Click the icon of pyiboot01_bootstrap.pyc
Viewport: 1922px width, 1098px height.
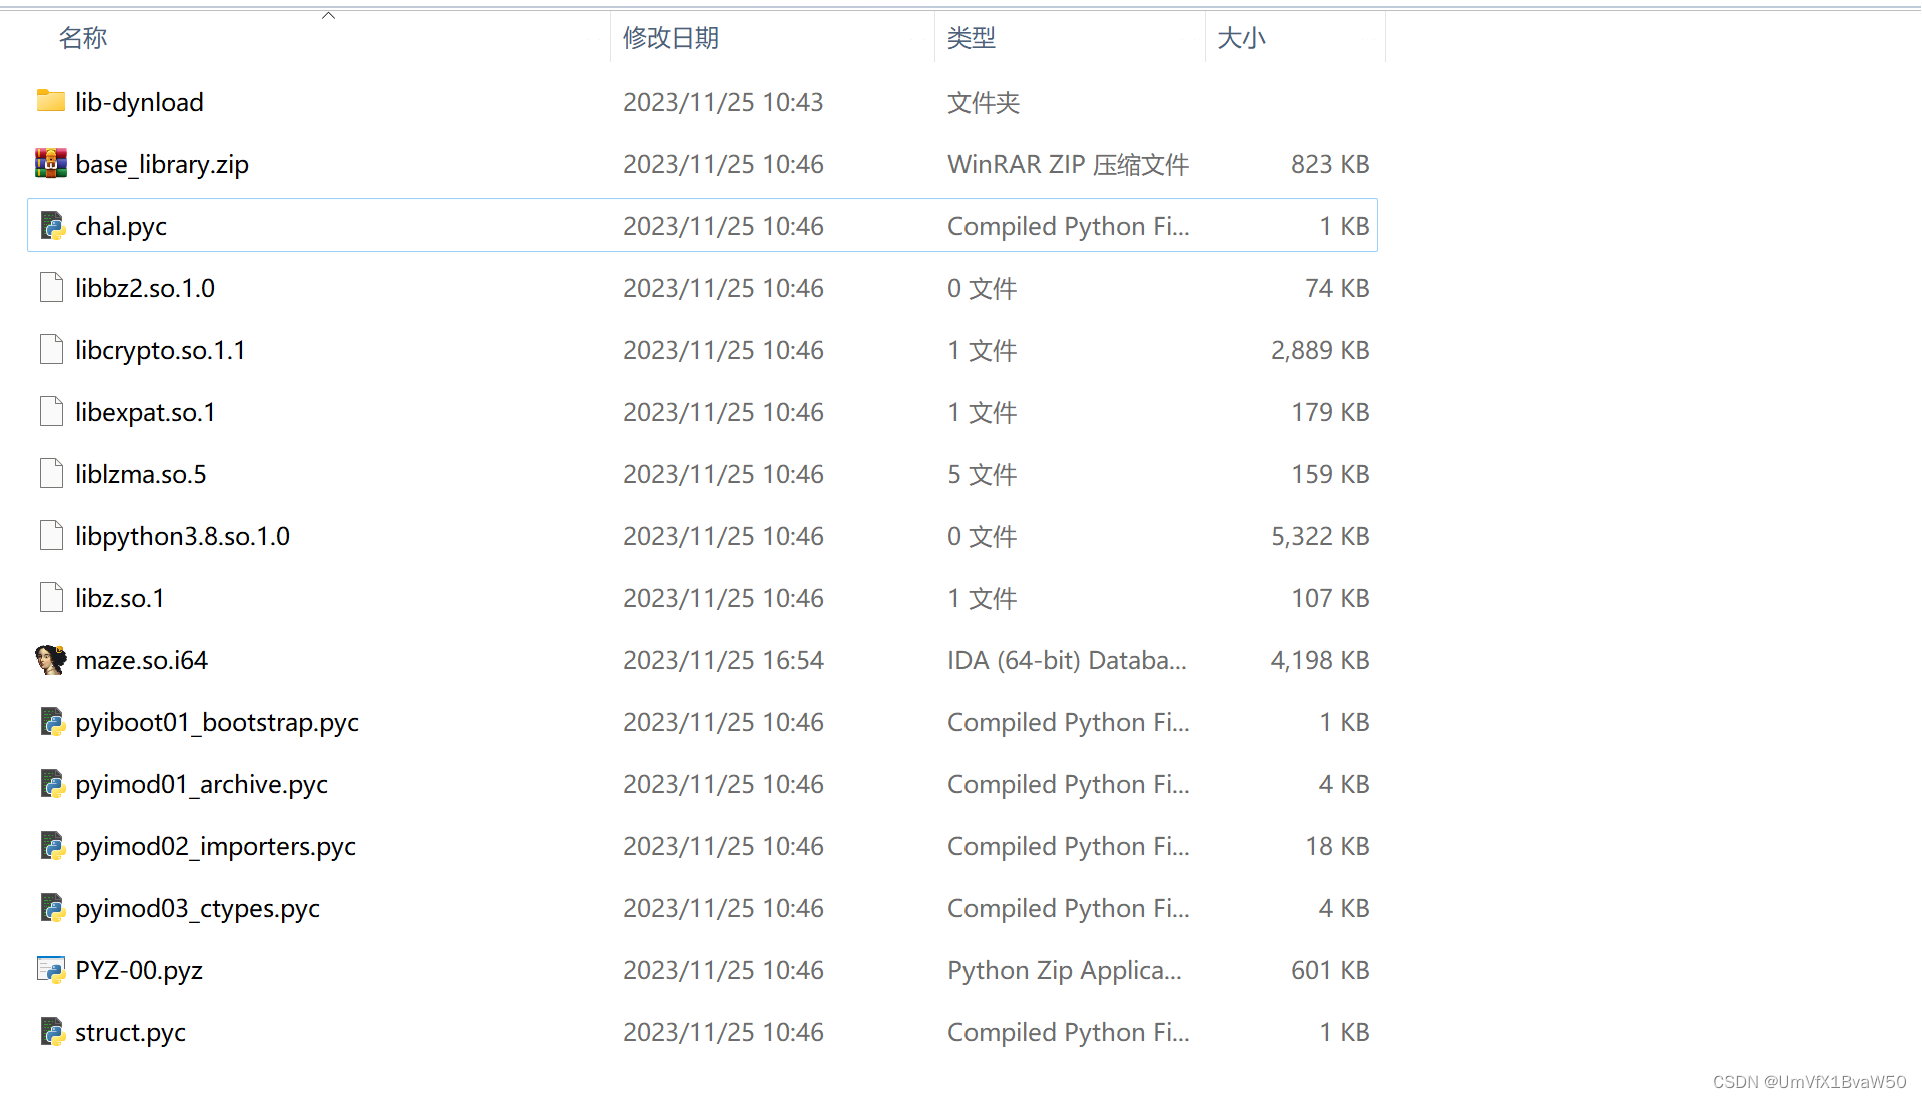pyautogui.click(x=51, y=721)
